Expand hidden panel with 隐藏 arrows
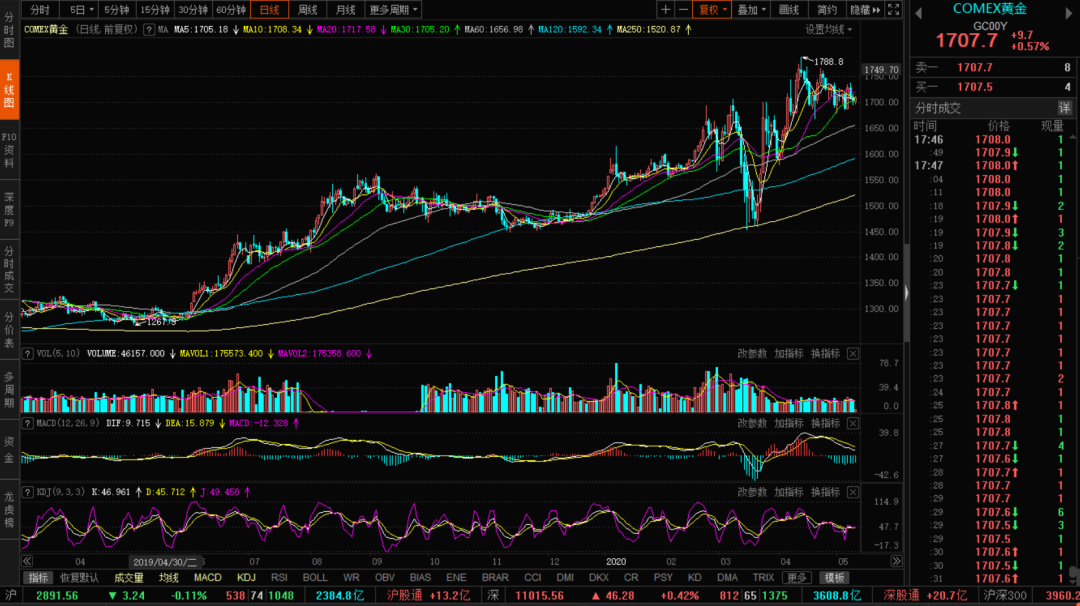The image size is (1080, 606). coord(865,10)
